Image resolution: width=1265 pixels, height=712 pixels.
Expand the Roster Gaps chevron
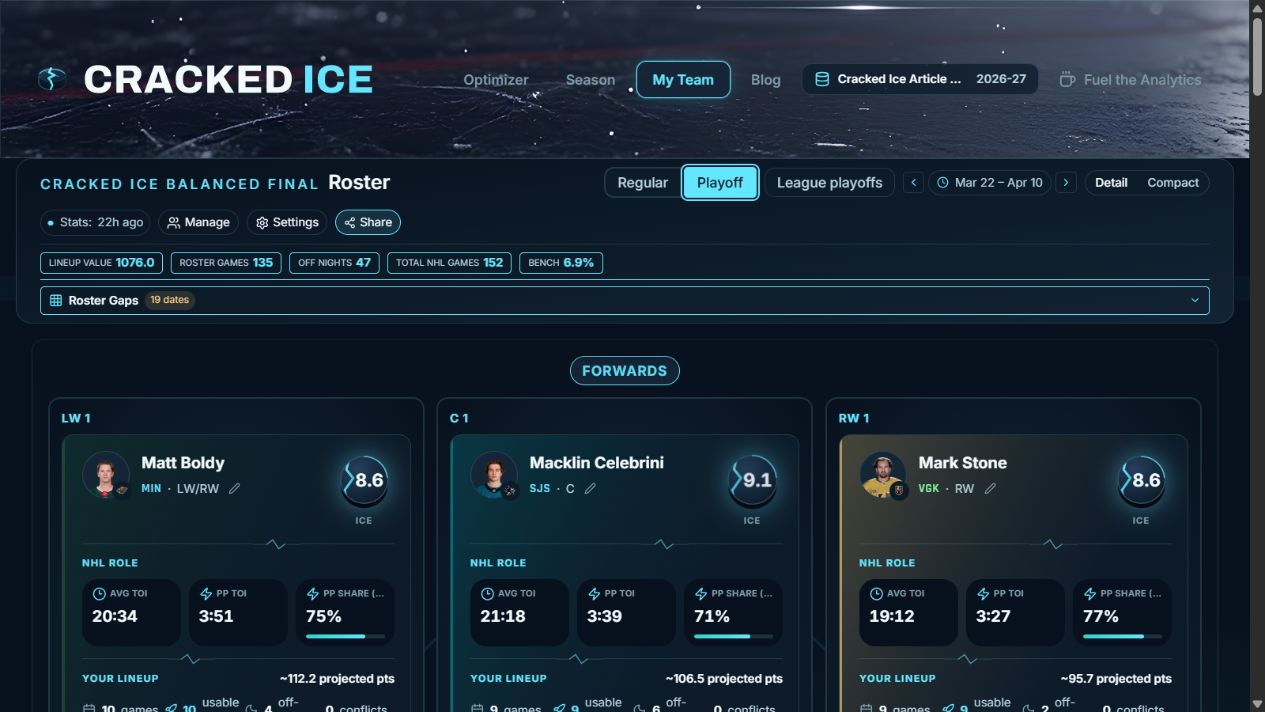coord(1194,300)
